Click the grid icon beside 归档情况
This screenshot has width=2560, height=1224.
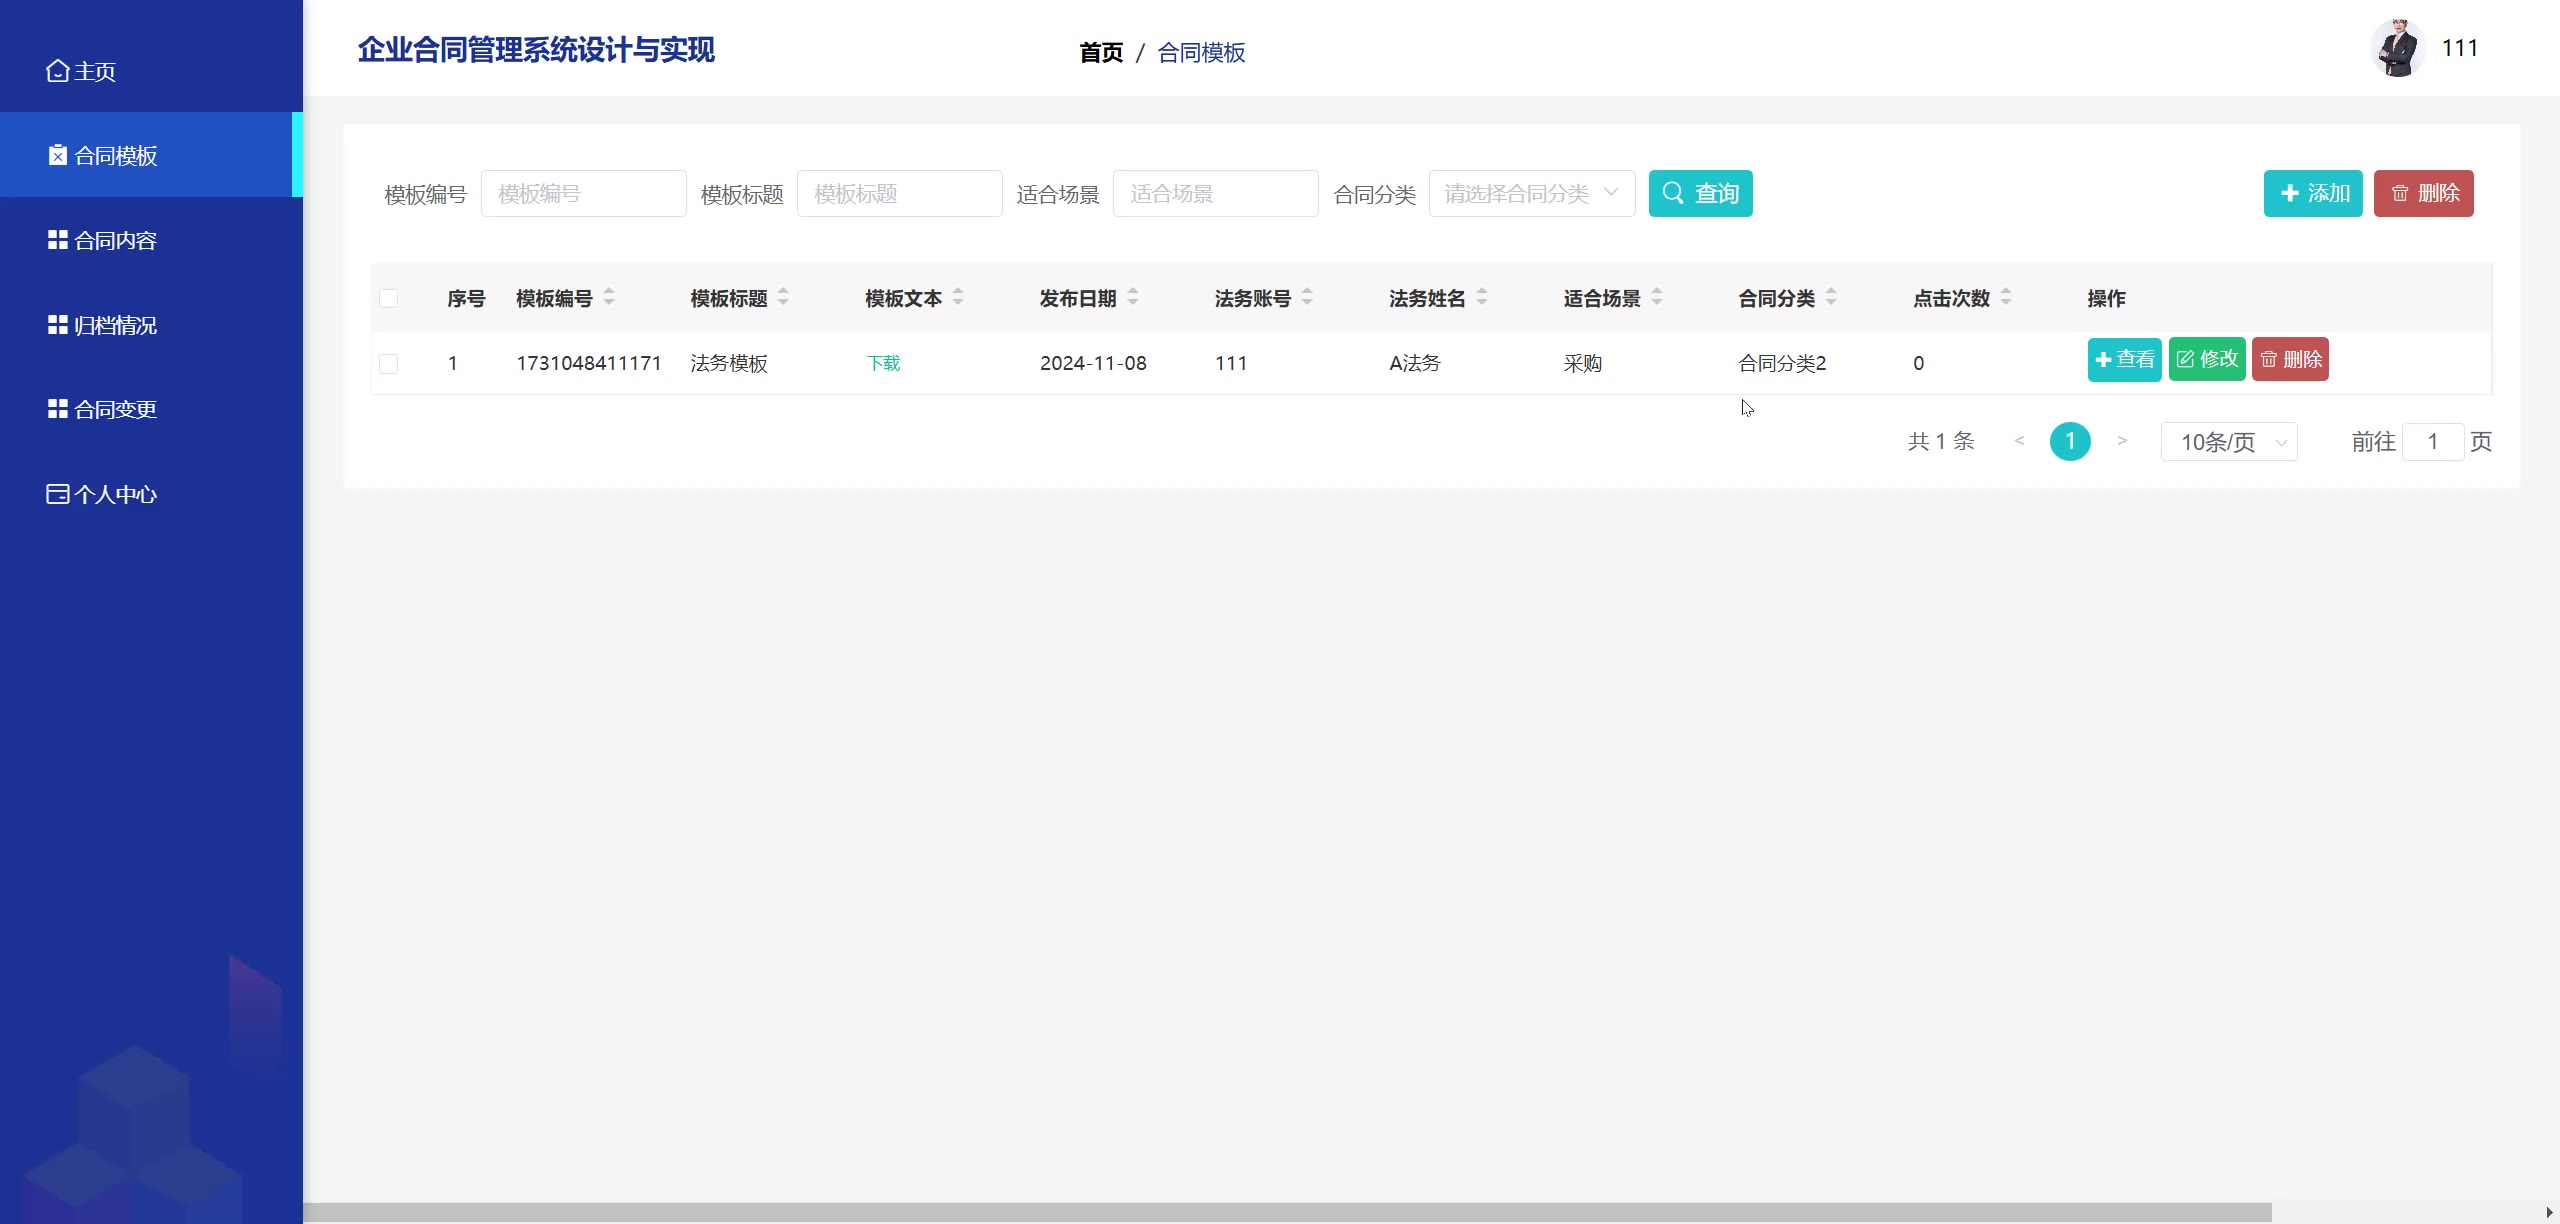coord(58,325)
